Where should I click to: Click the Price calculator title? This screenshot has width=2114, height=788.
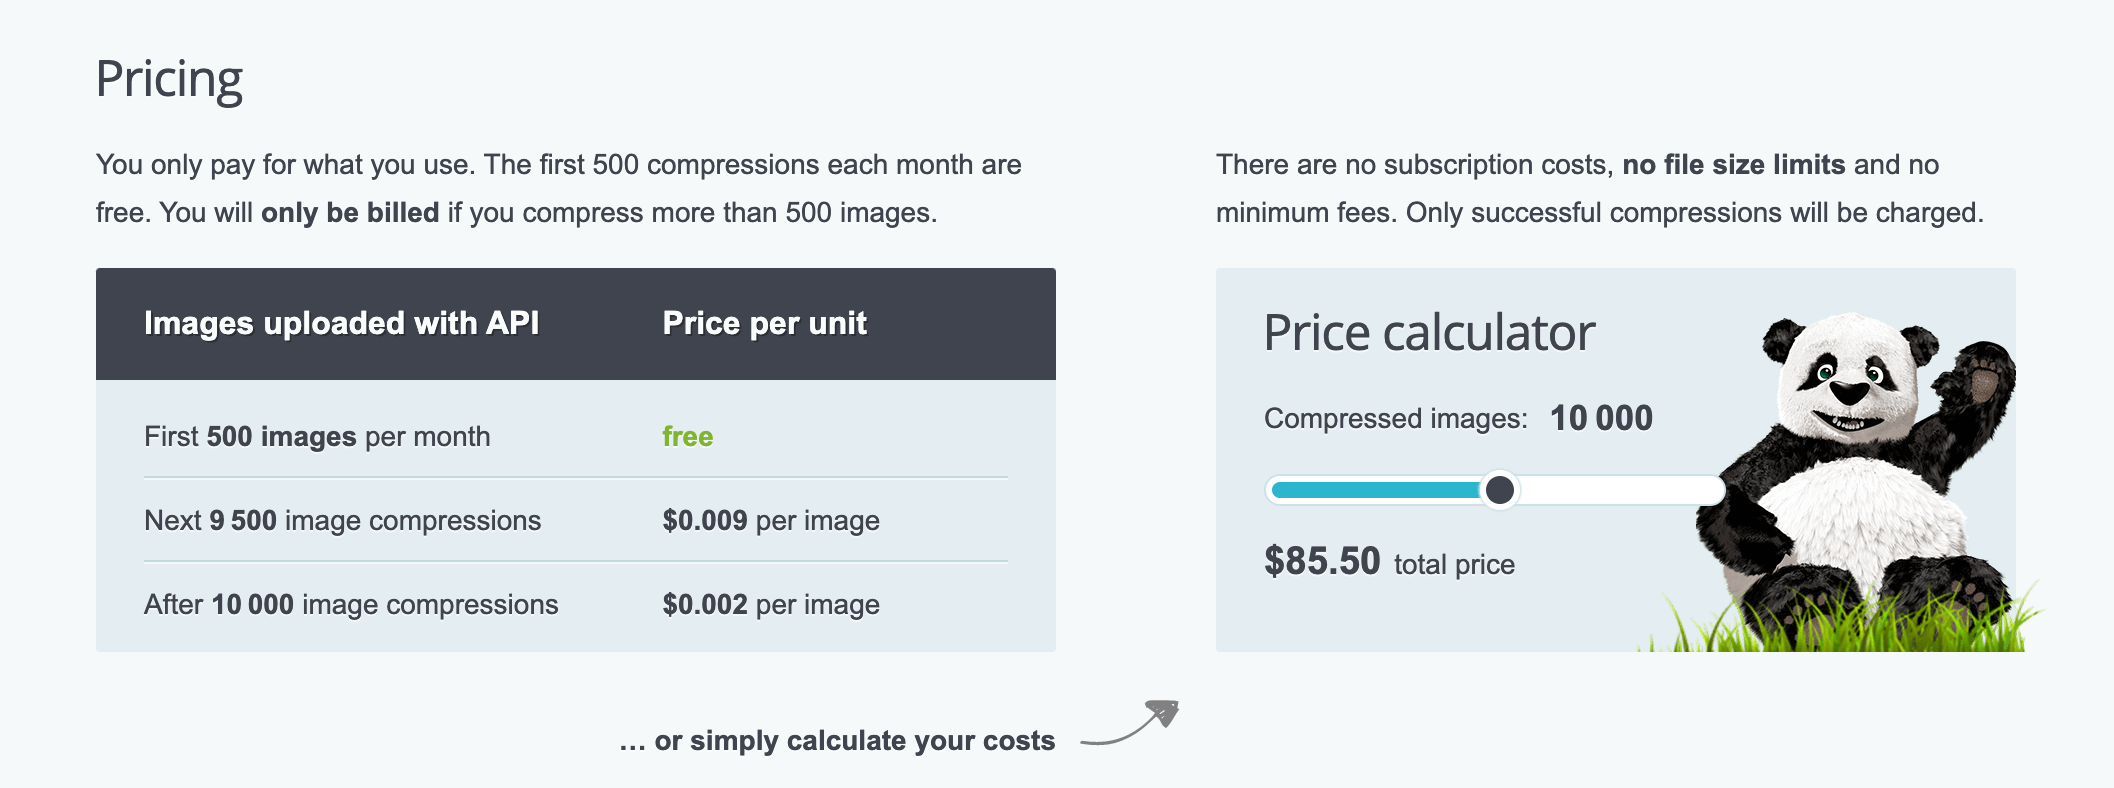pyautogui.click(x=1429, y=333)
